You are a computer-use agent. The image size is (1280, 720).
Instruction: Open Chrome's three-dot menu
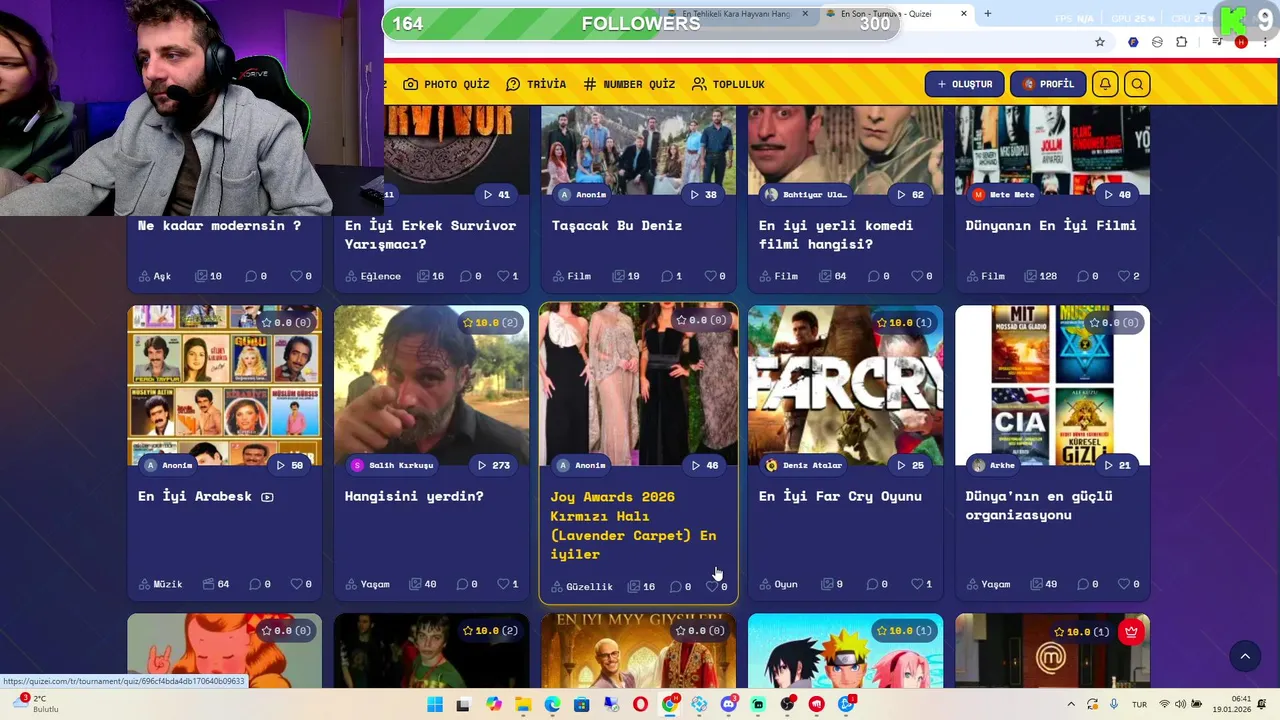click(1266, 42)
